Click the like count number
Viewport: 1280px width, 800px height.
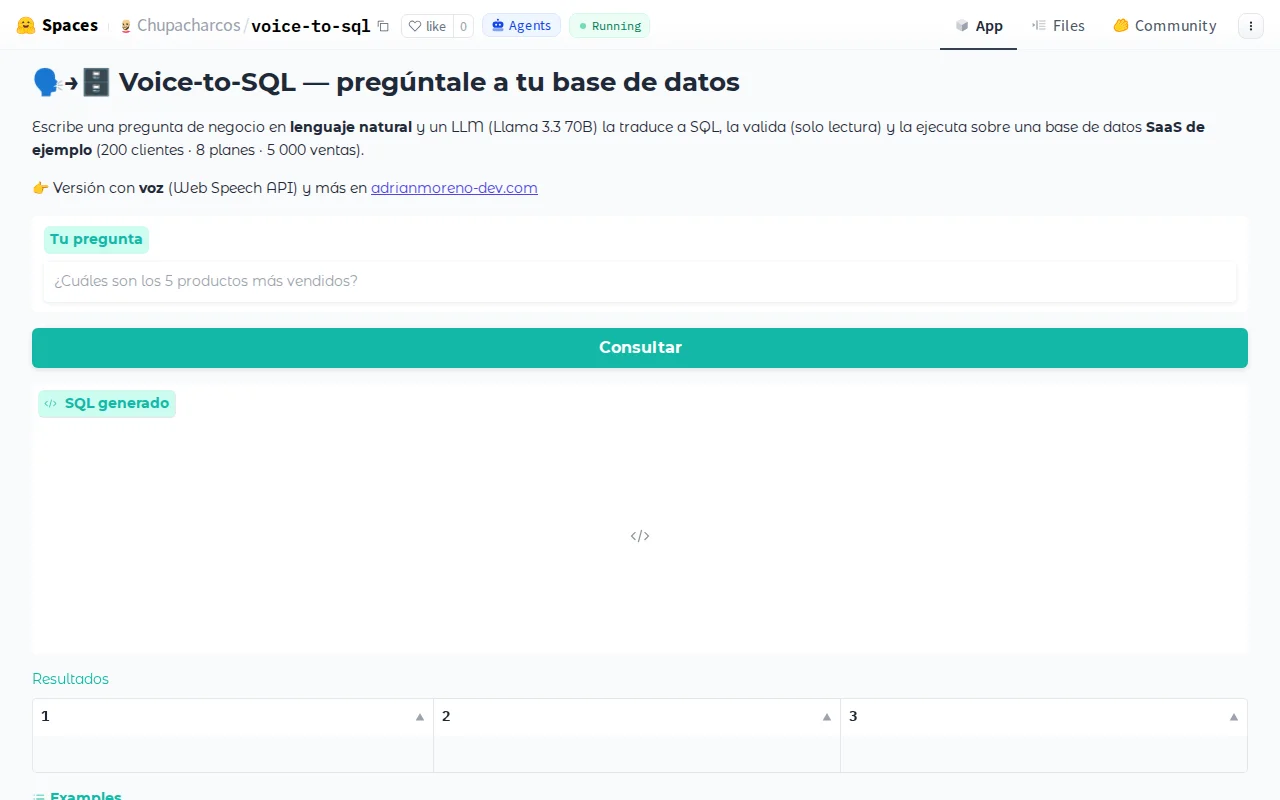(x=463, y=26)
